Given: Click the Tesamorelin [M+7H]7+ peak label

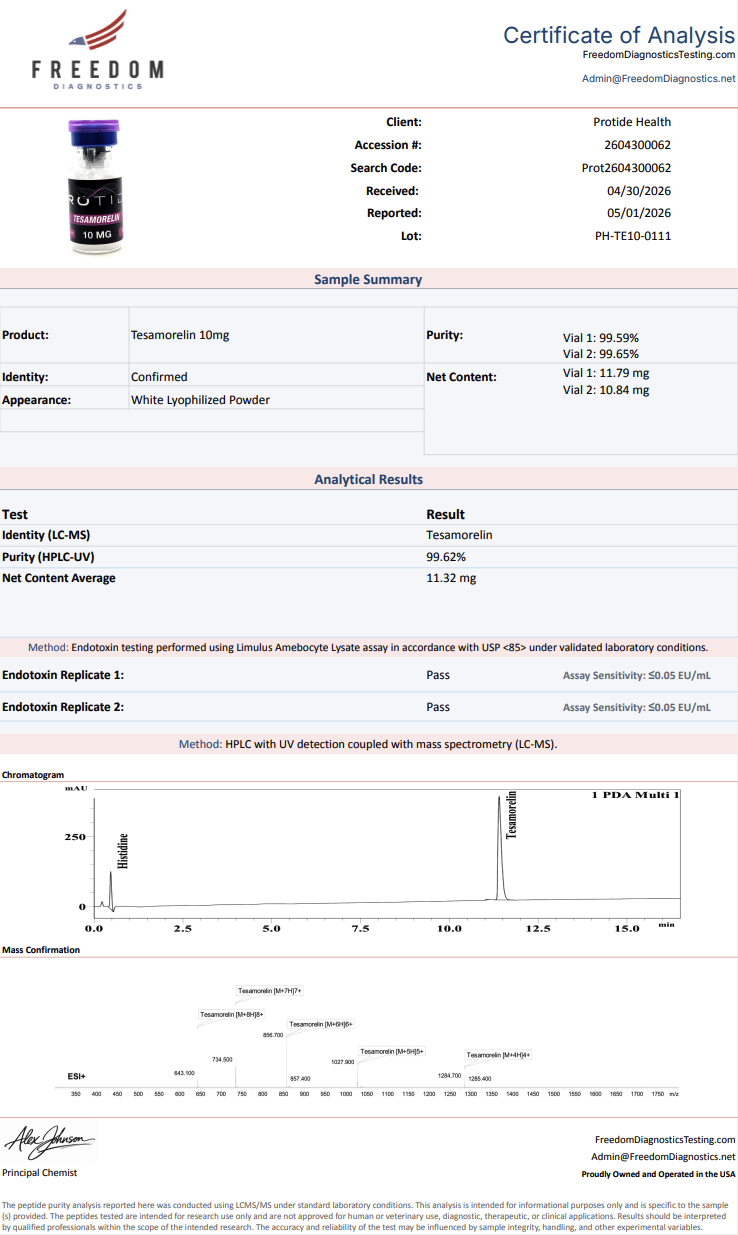Looking at the screenshot, I should point(270,991).
